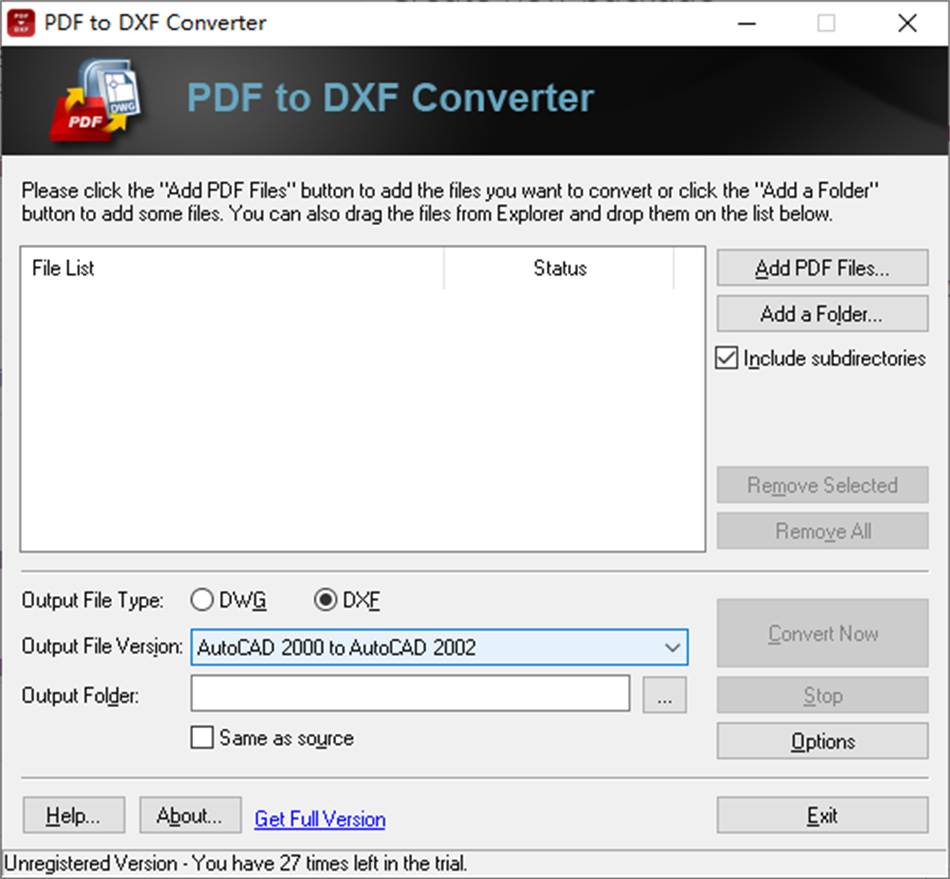Click the Status column header
The height and width of the screenshot is (879, 950).
click(x=559, y=268)
